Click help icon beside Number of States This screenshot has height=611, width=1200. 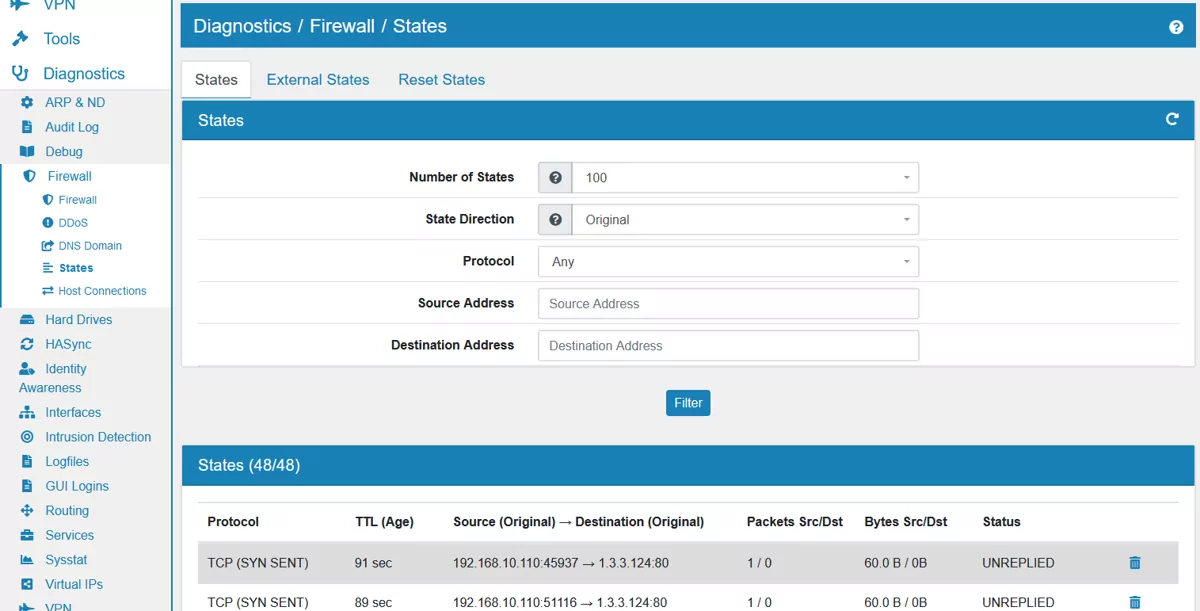[555, 178]
